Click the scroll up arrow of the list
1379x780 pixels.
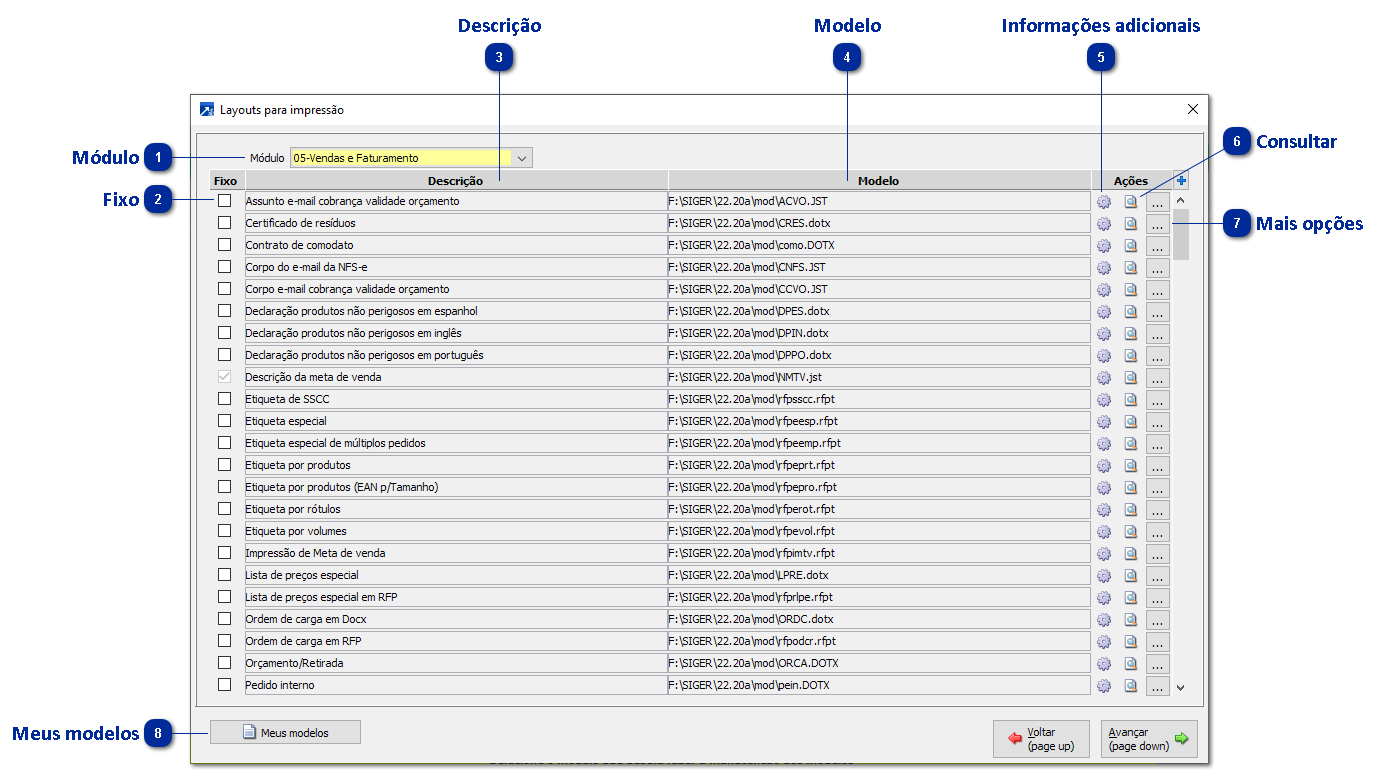click(x=1181, y=201)
